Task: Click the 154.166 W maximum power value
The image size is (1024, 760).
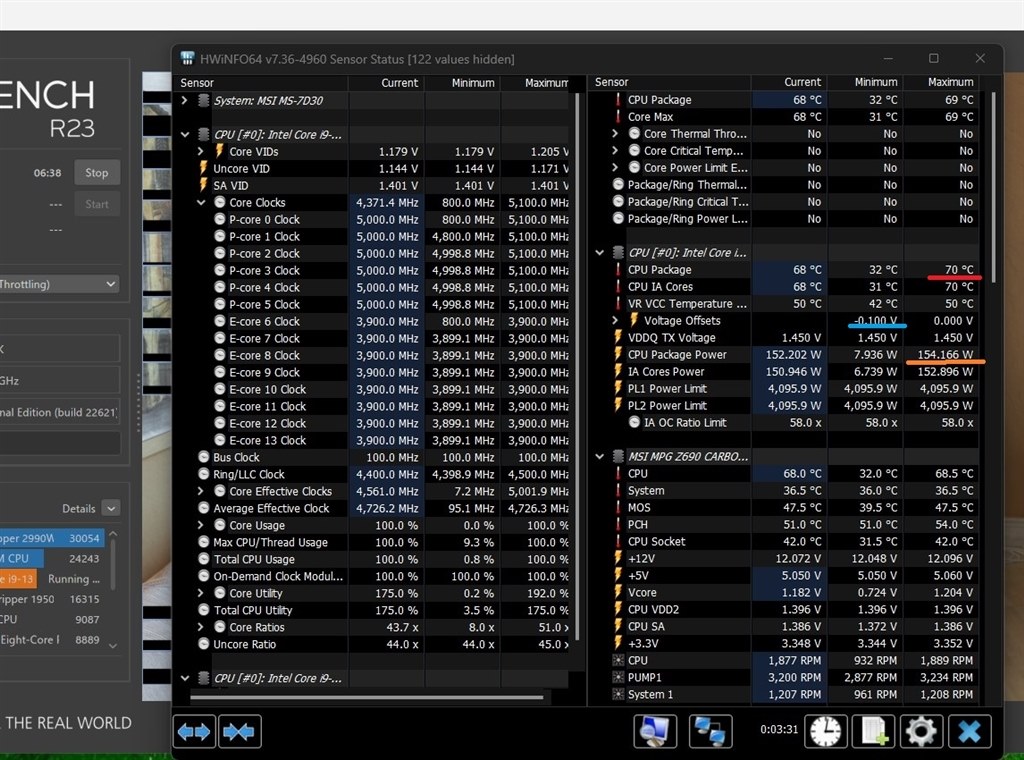Action: tap(945, 355)
